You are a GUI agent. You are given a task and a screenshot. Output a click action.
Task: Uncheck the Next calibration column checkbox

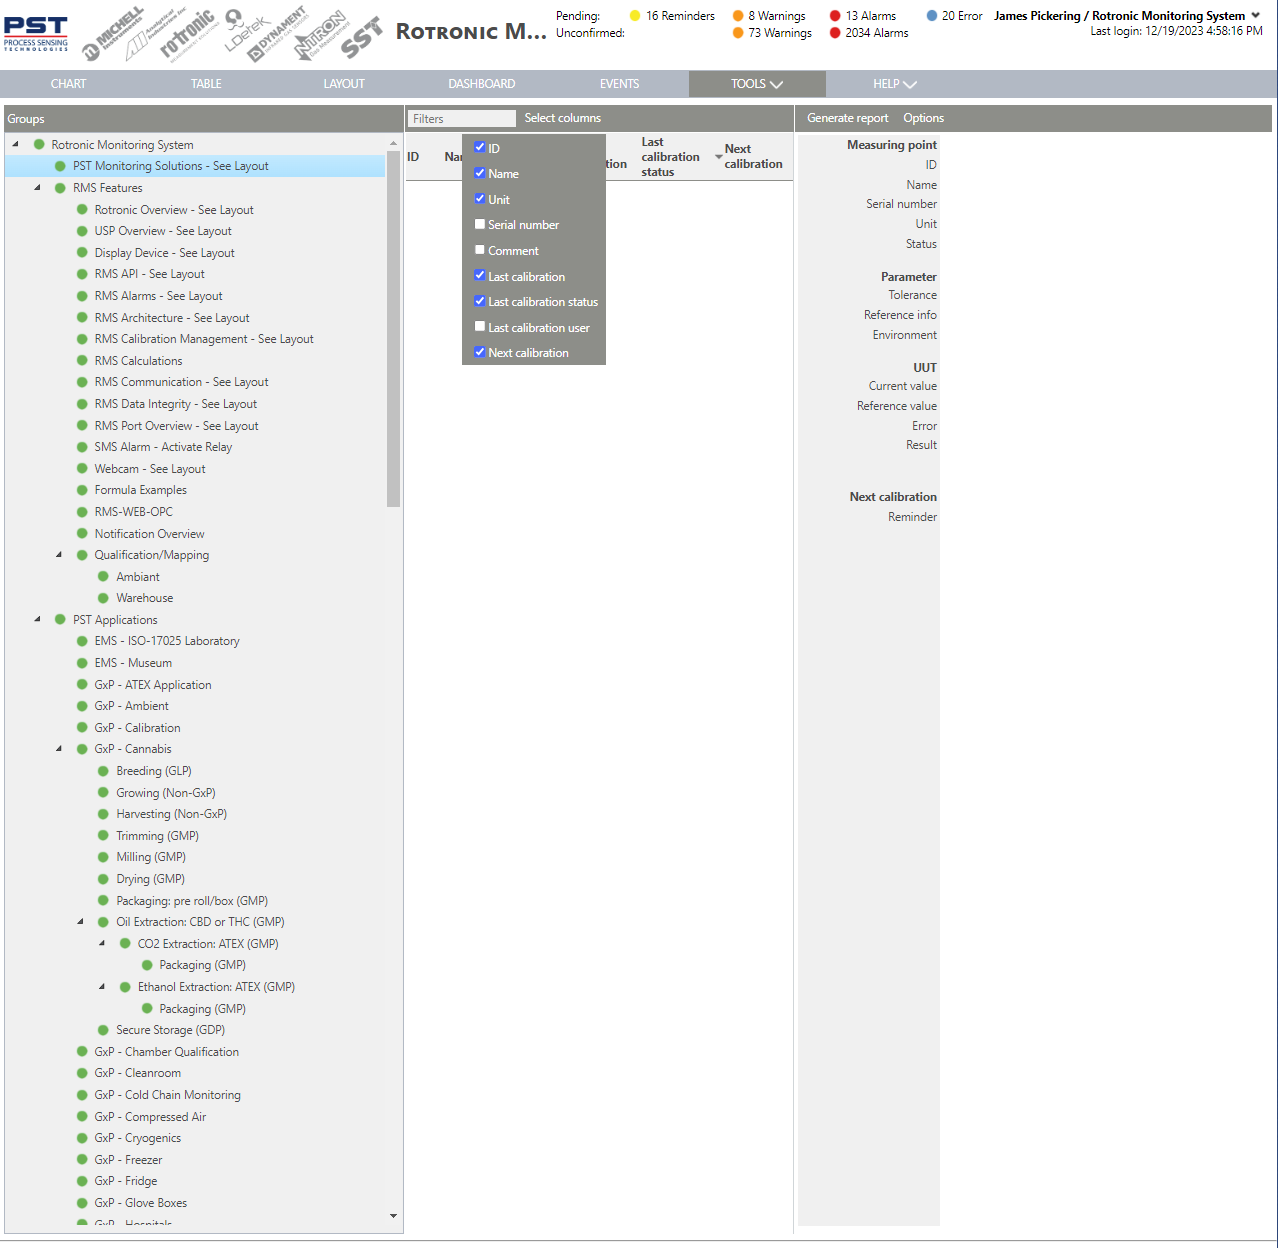pos(480,352)
